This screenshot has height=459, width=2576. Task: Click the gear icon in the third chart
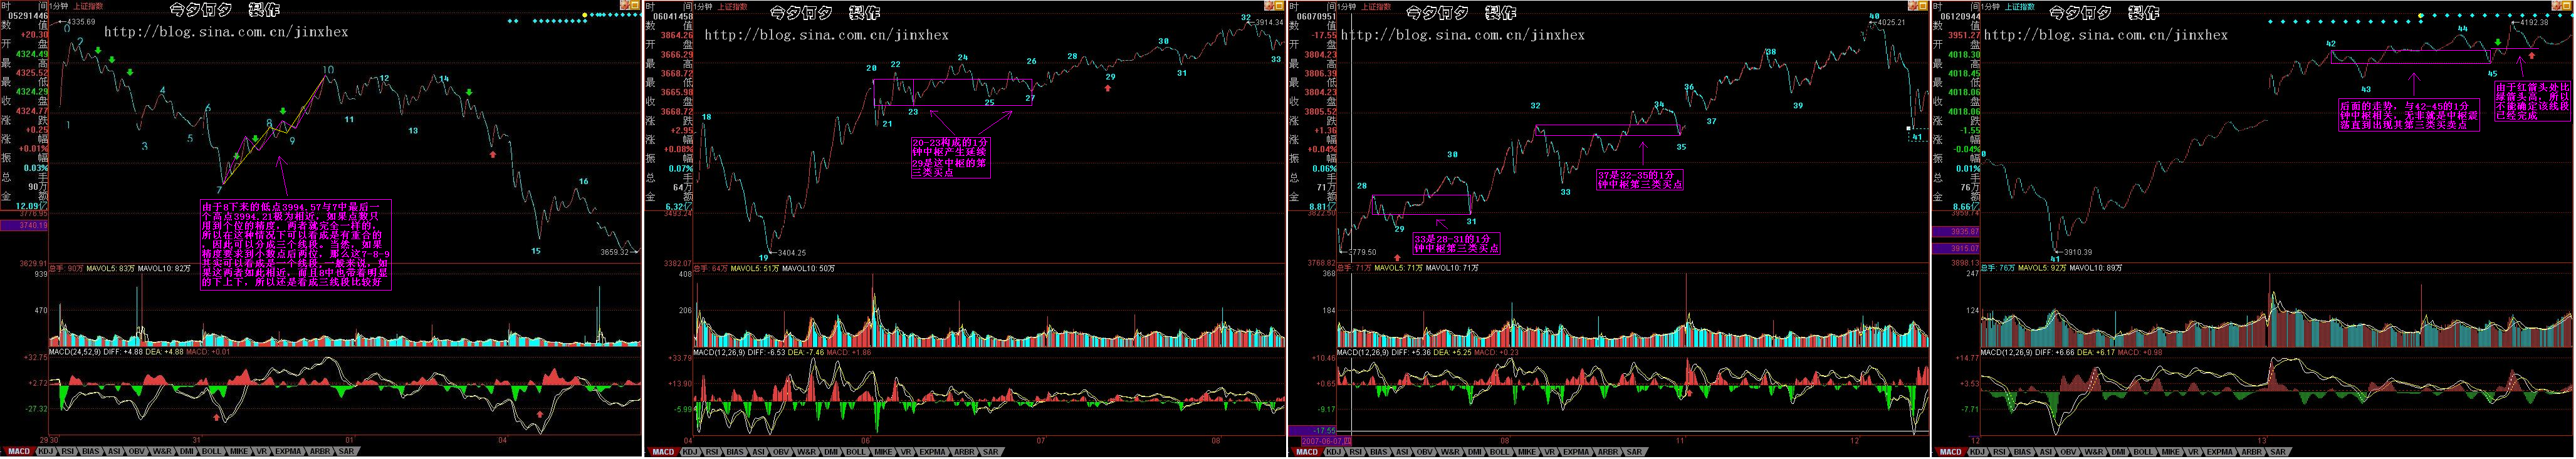1913,5
